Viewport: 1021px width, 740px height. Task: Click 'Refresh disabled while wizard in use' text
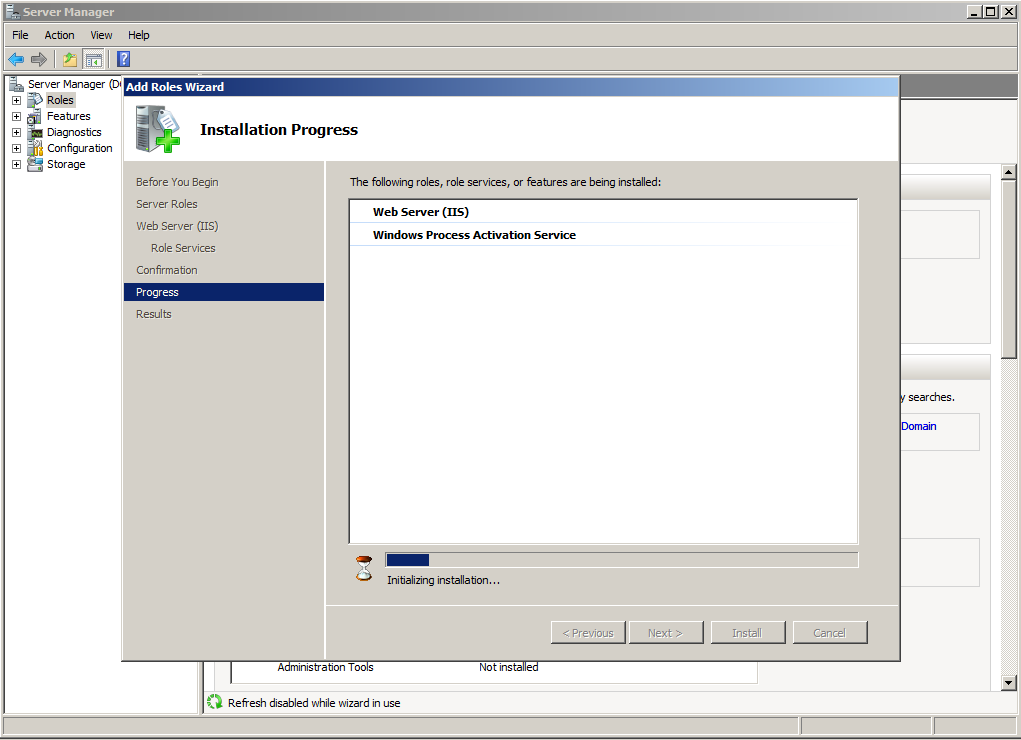(x=314, y=703)
